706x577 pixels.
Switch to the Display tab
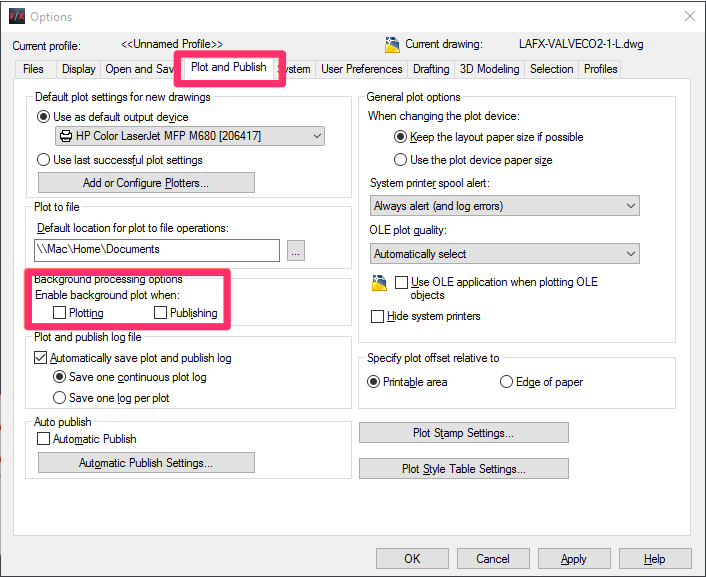pyautogui.click(x=79, y=69)
